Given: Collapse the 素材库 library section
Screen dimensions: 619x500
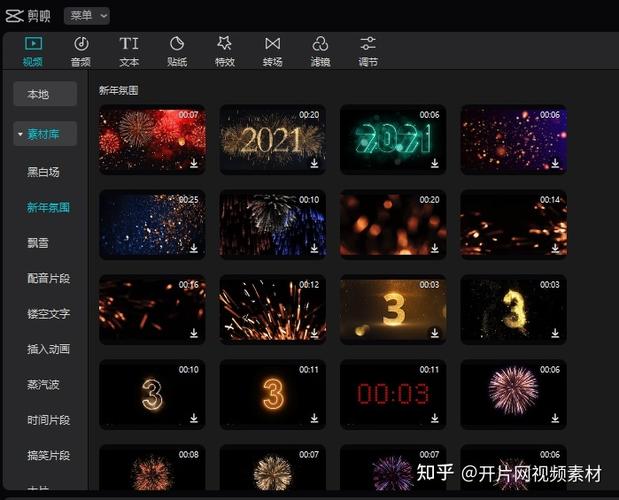Looking at the screenshot, I should (x=21, y=134).
